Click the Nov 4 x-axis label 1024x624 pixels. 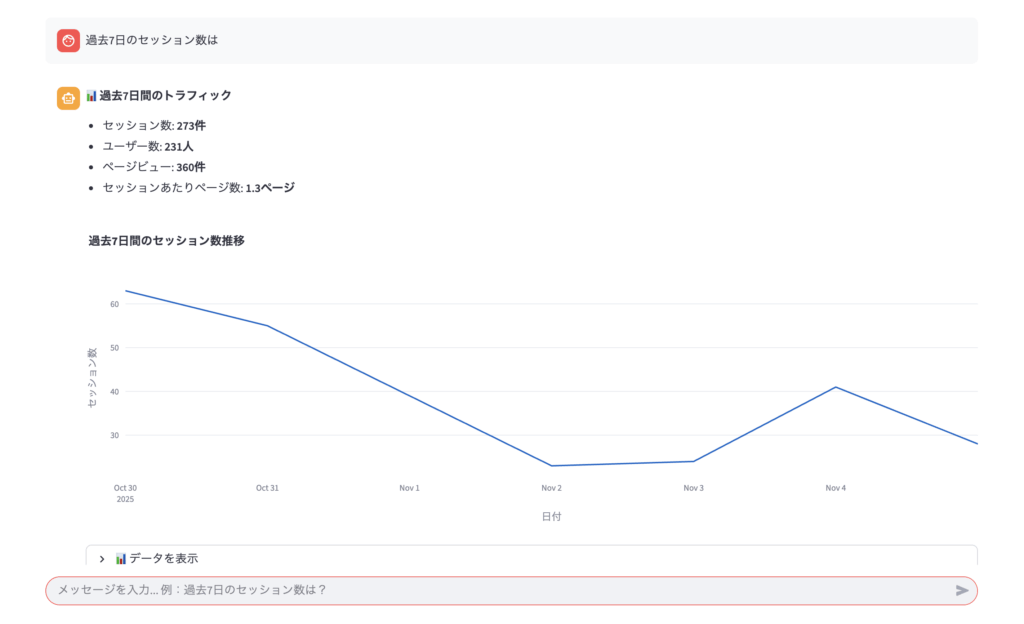(x=835, y=488)
